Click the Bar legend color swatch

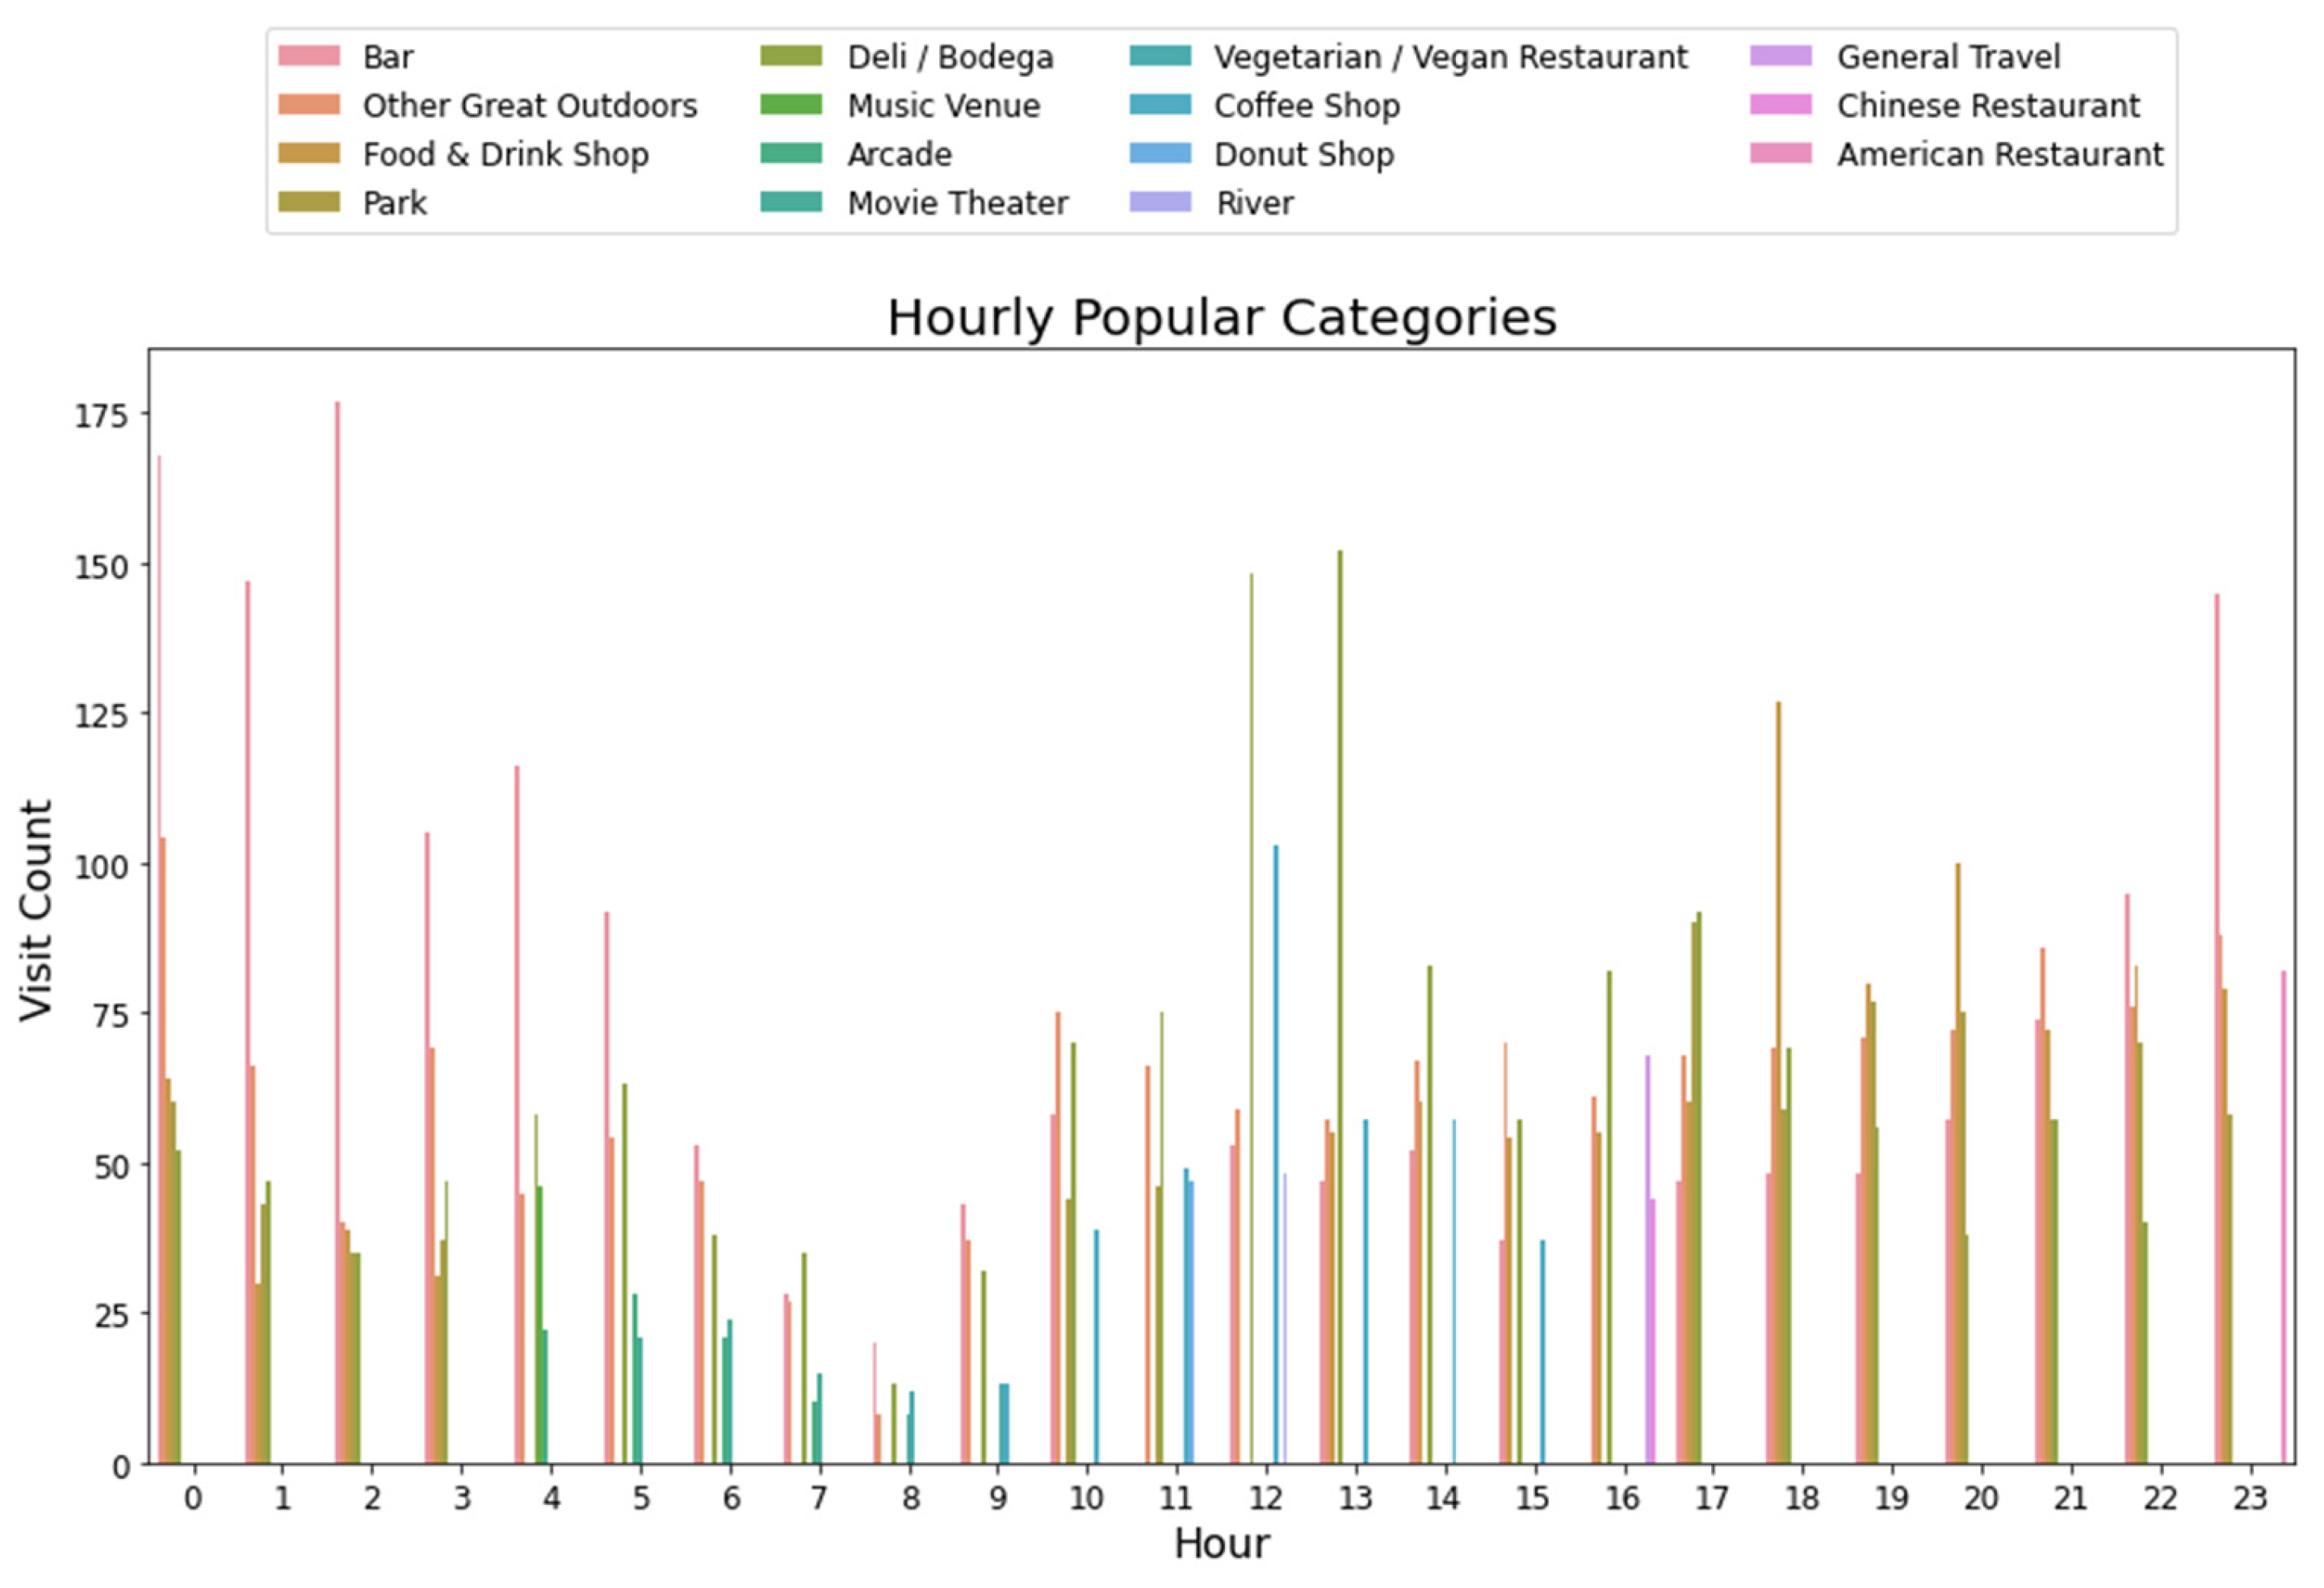point(309,56)
